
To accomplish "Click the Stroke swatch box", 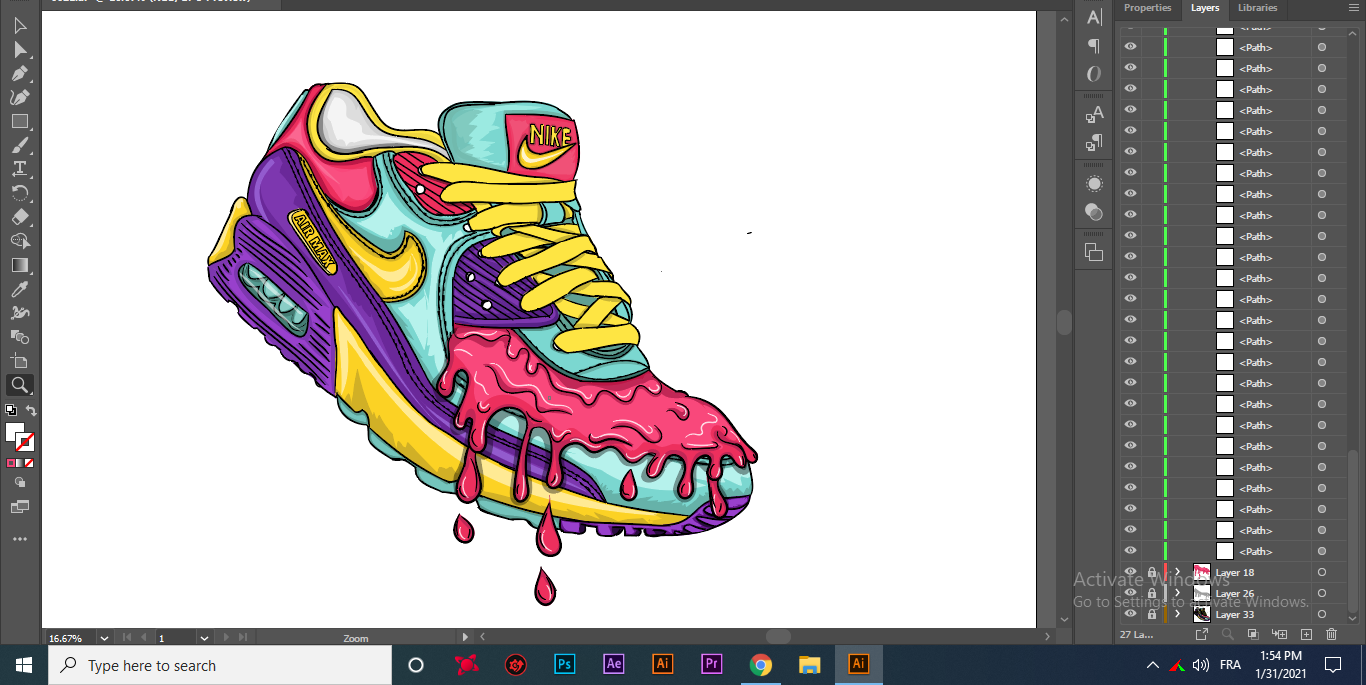I will pyautogui.click(x=25, y=442).
